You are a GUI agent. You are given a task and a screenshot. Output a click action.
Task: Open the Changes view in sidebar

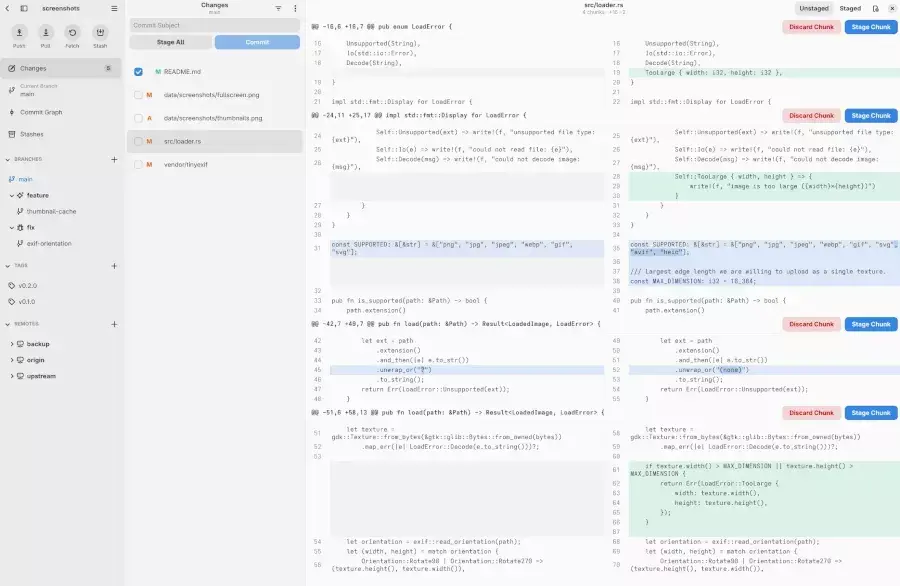[61, 68]
